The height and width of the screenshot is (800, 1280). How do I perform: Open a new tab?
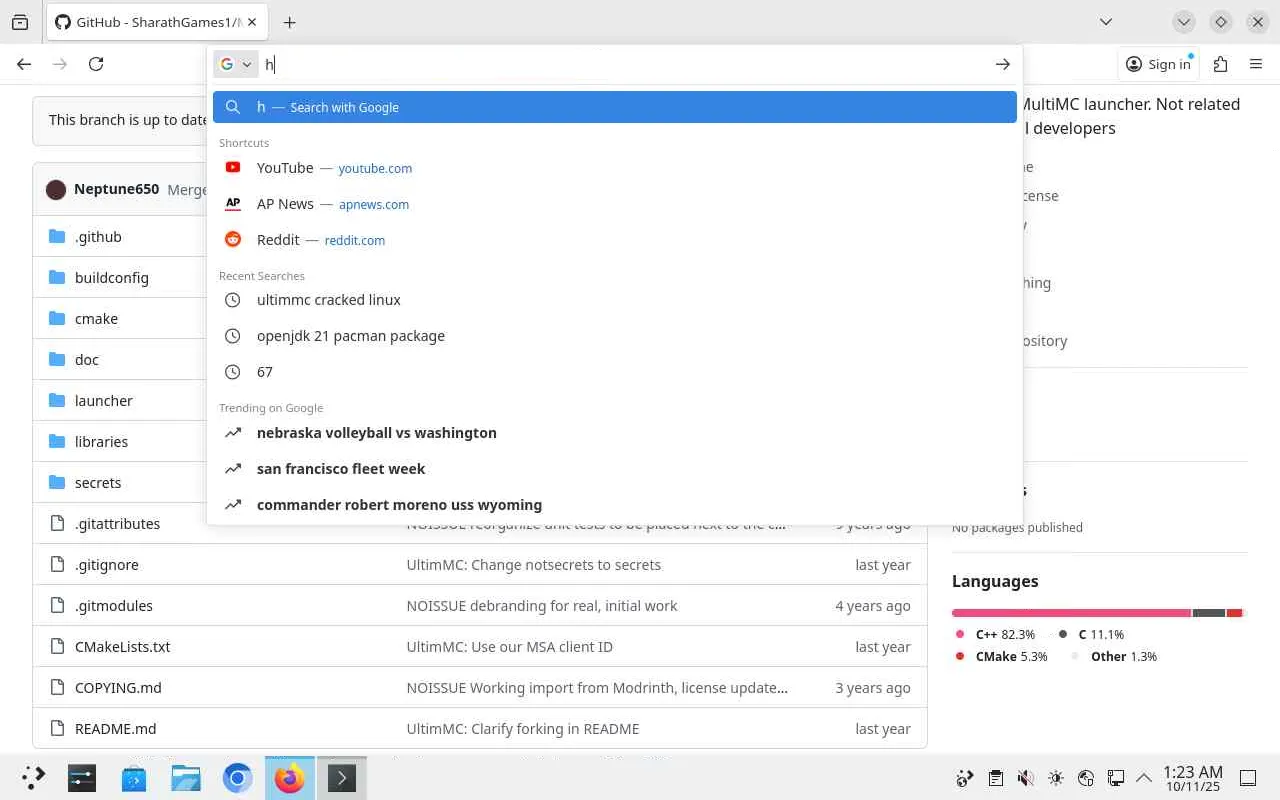(x=289, y=22)
